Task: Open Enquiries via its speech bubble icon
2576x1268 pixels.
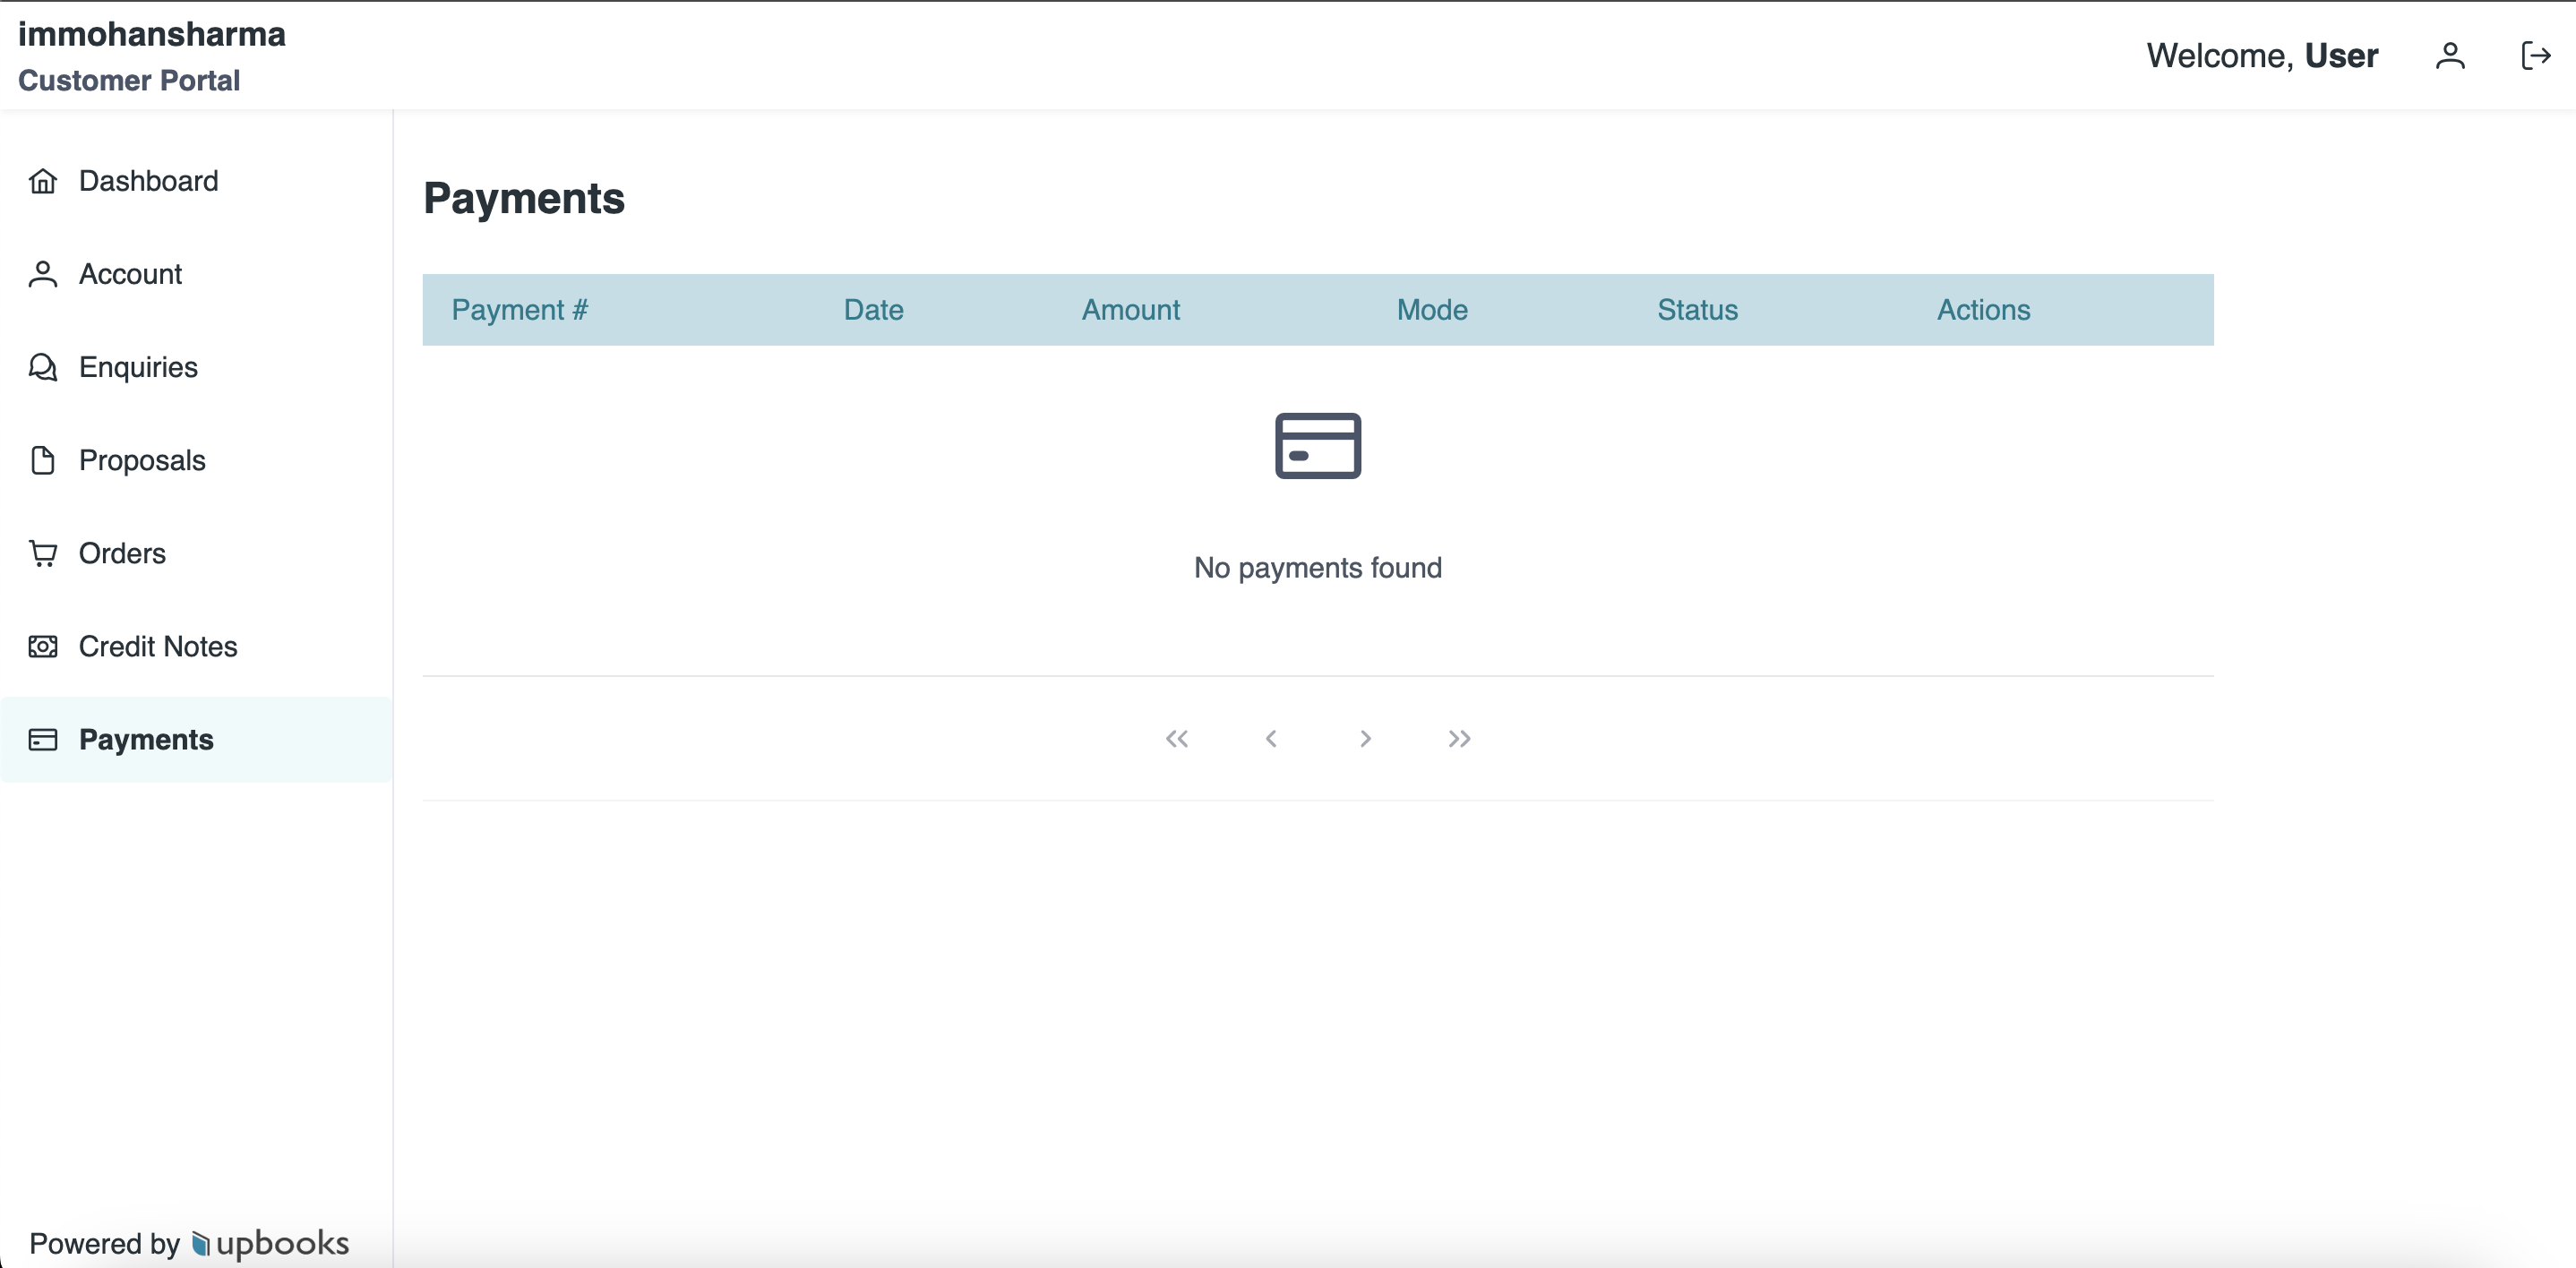Action: coord(42,367)
